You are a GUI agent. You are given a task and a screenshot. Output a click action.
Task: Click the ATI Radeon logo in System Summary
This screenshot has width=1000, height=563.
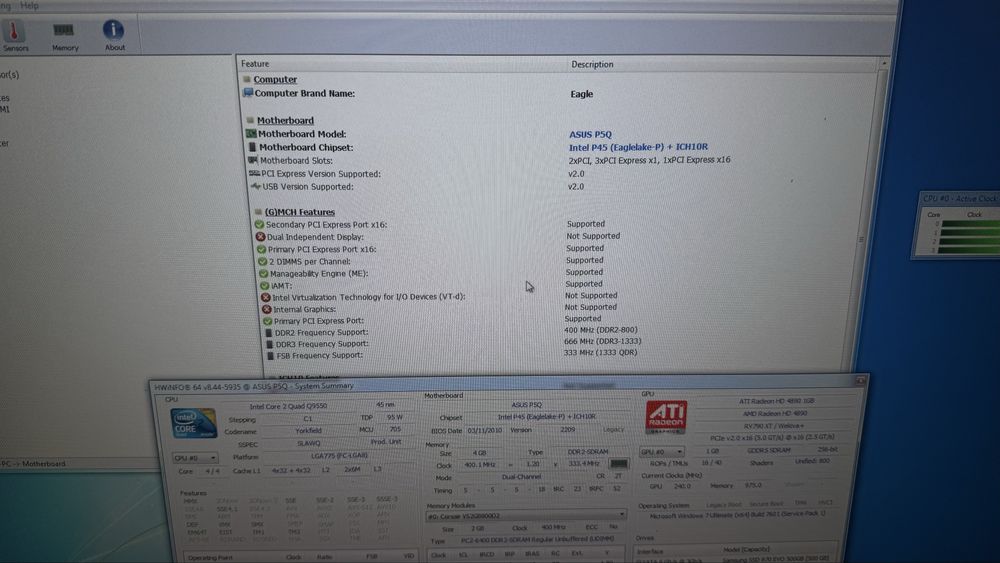[x=666, y=417]
